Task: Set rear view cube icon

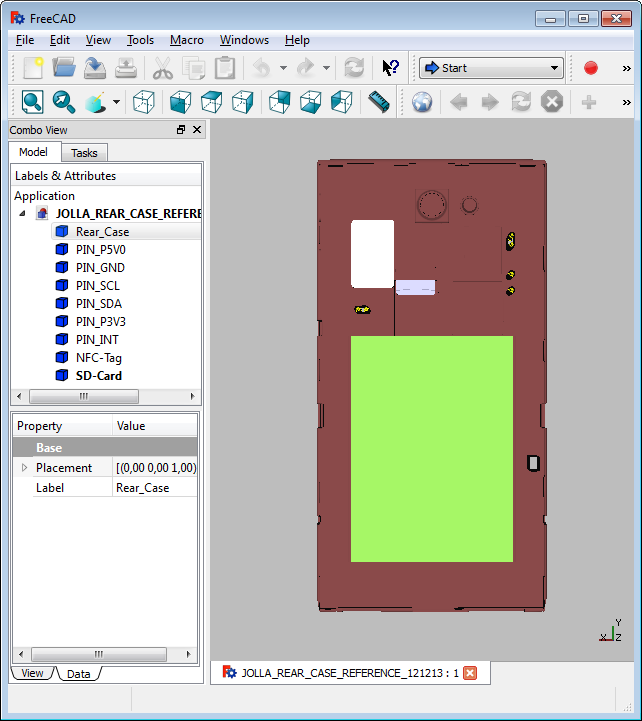Action: pos(280,102)
